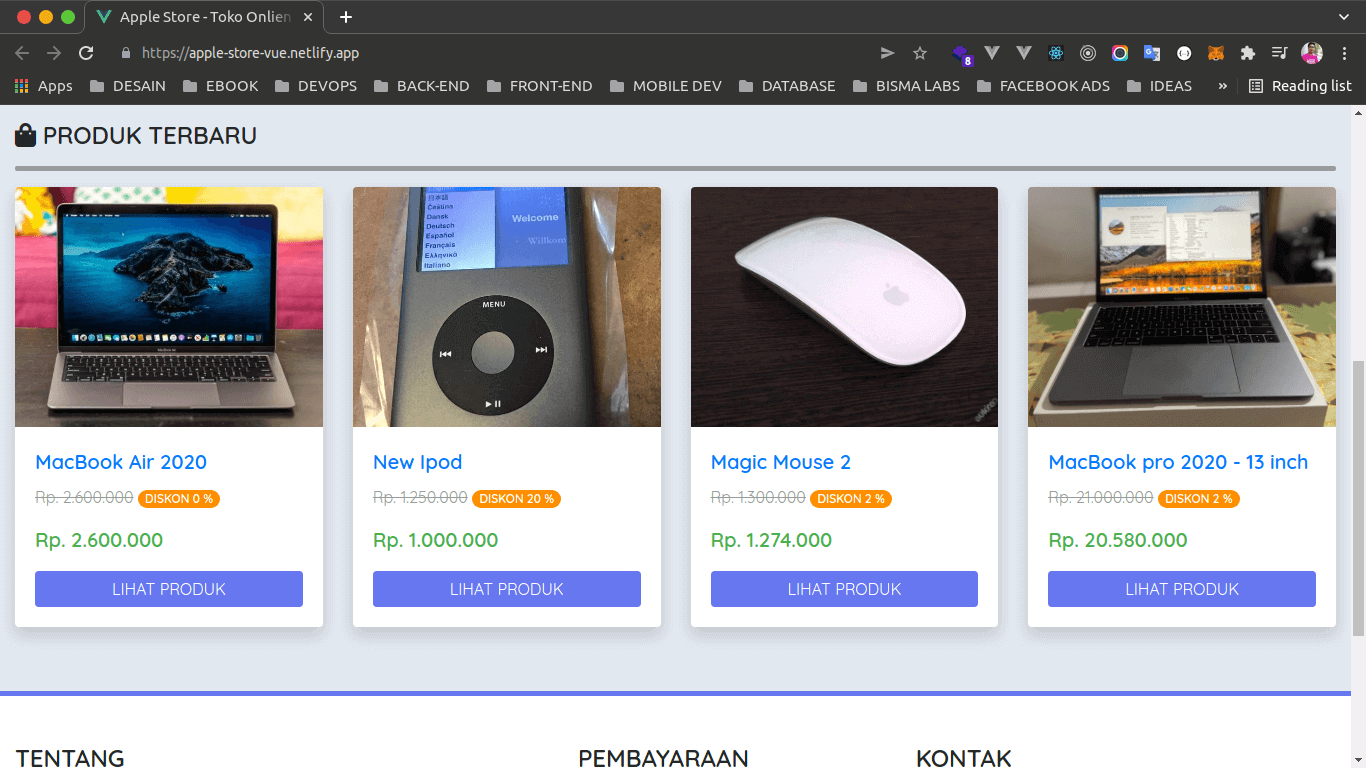This screenshot has height=768, width=1366.
Task: Click the green price Rp. 2.600.000
Action: click(x=99, y=540)
